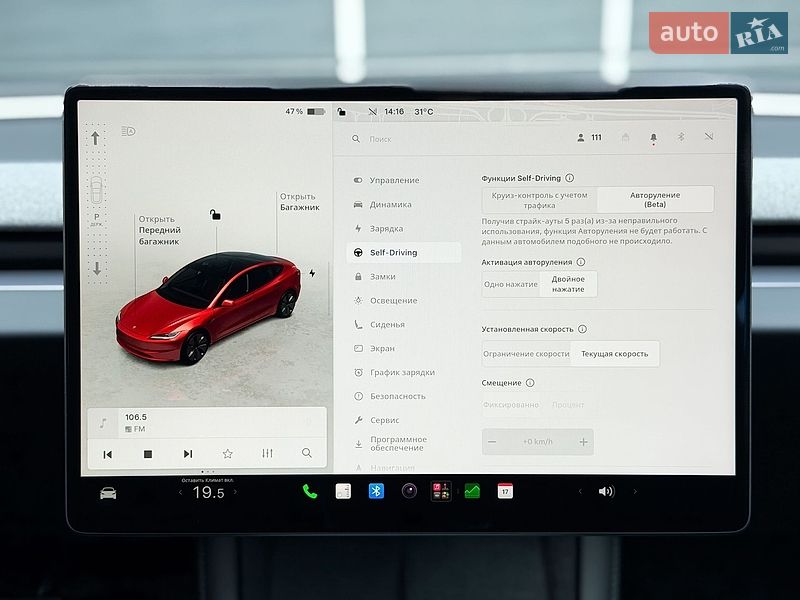The image size is (800, 600).
Task: Open driver profile 111
Action: (590, 138)
